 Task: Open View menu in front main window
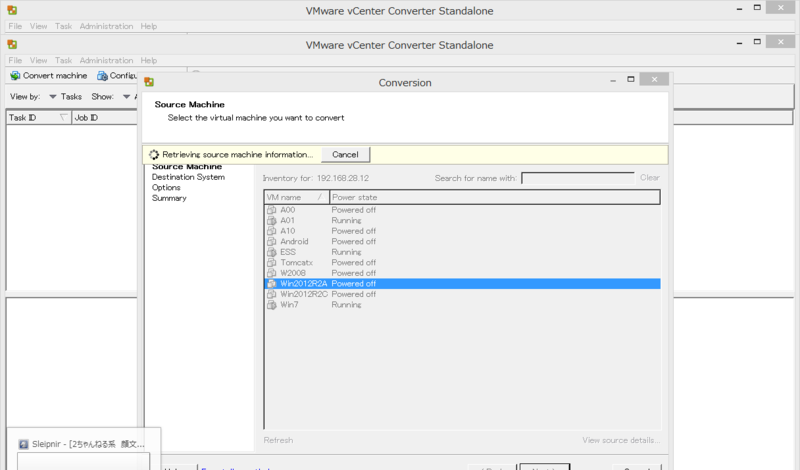pyautogui.click(x=38, y=60)
